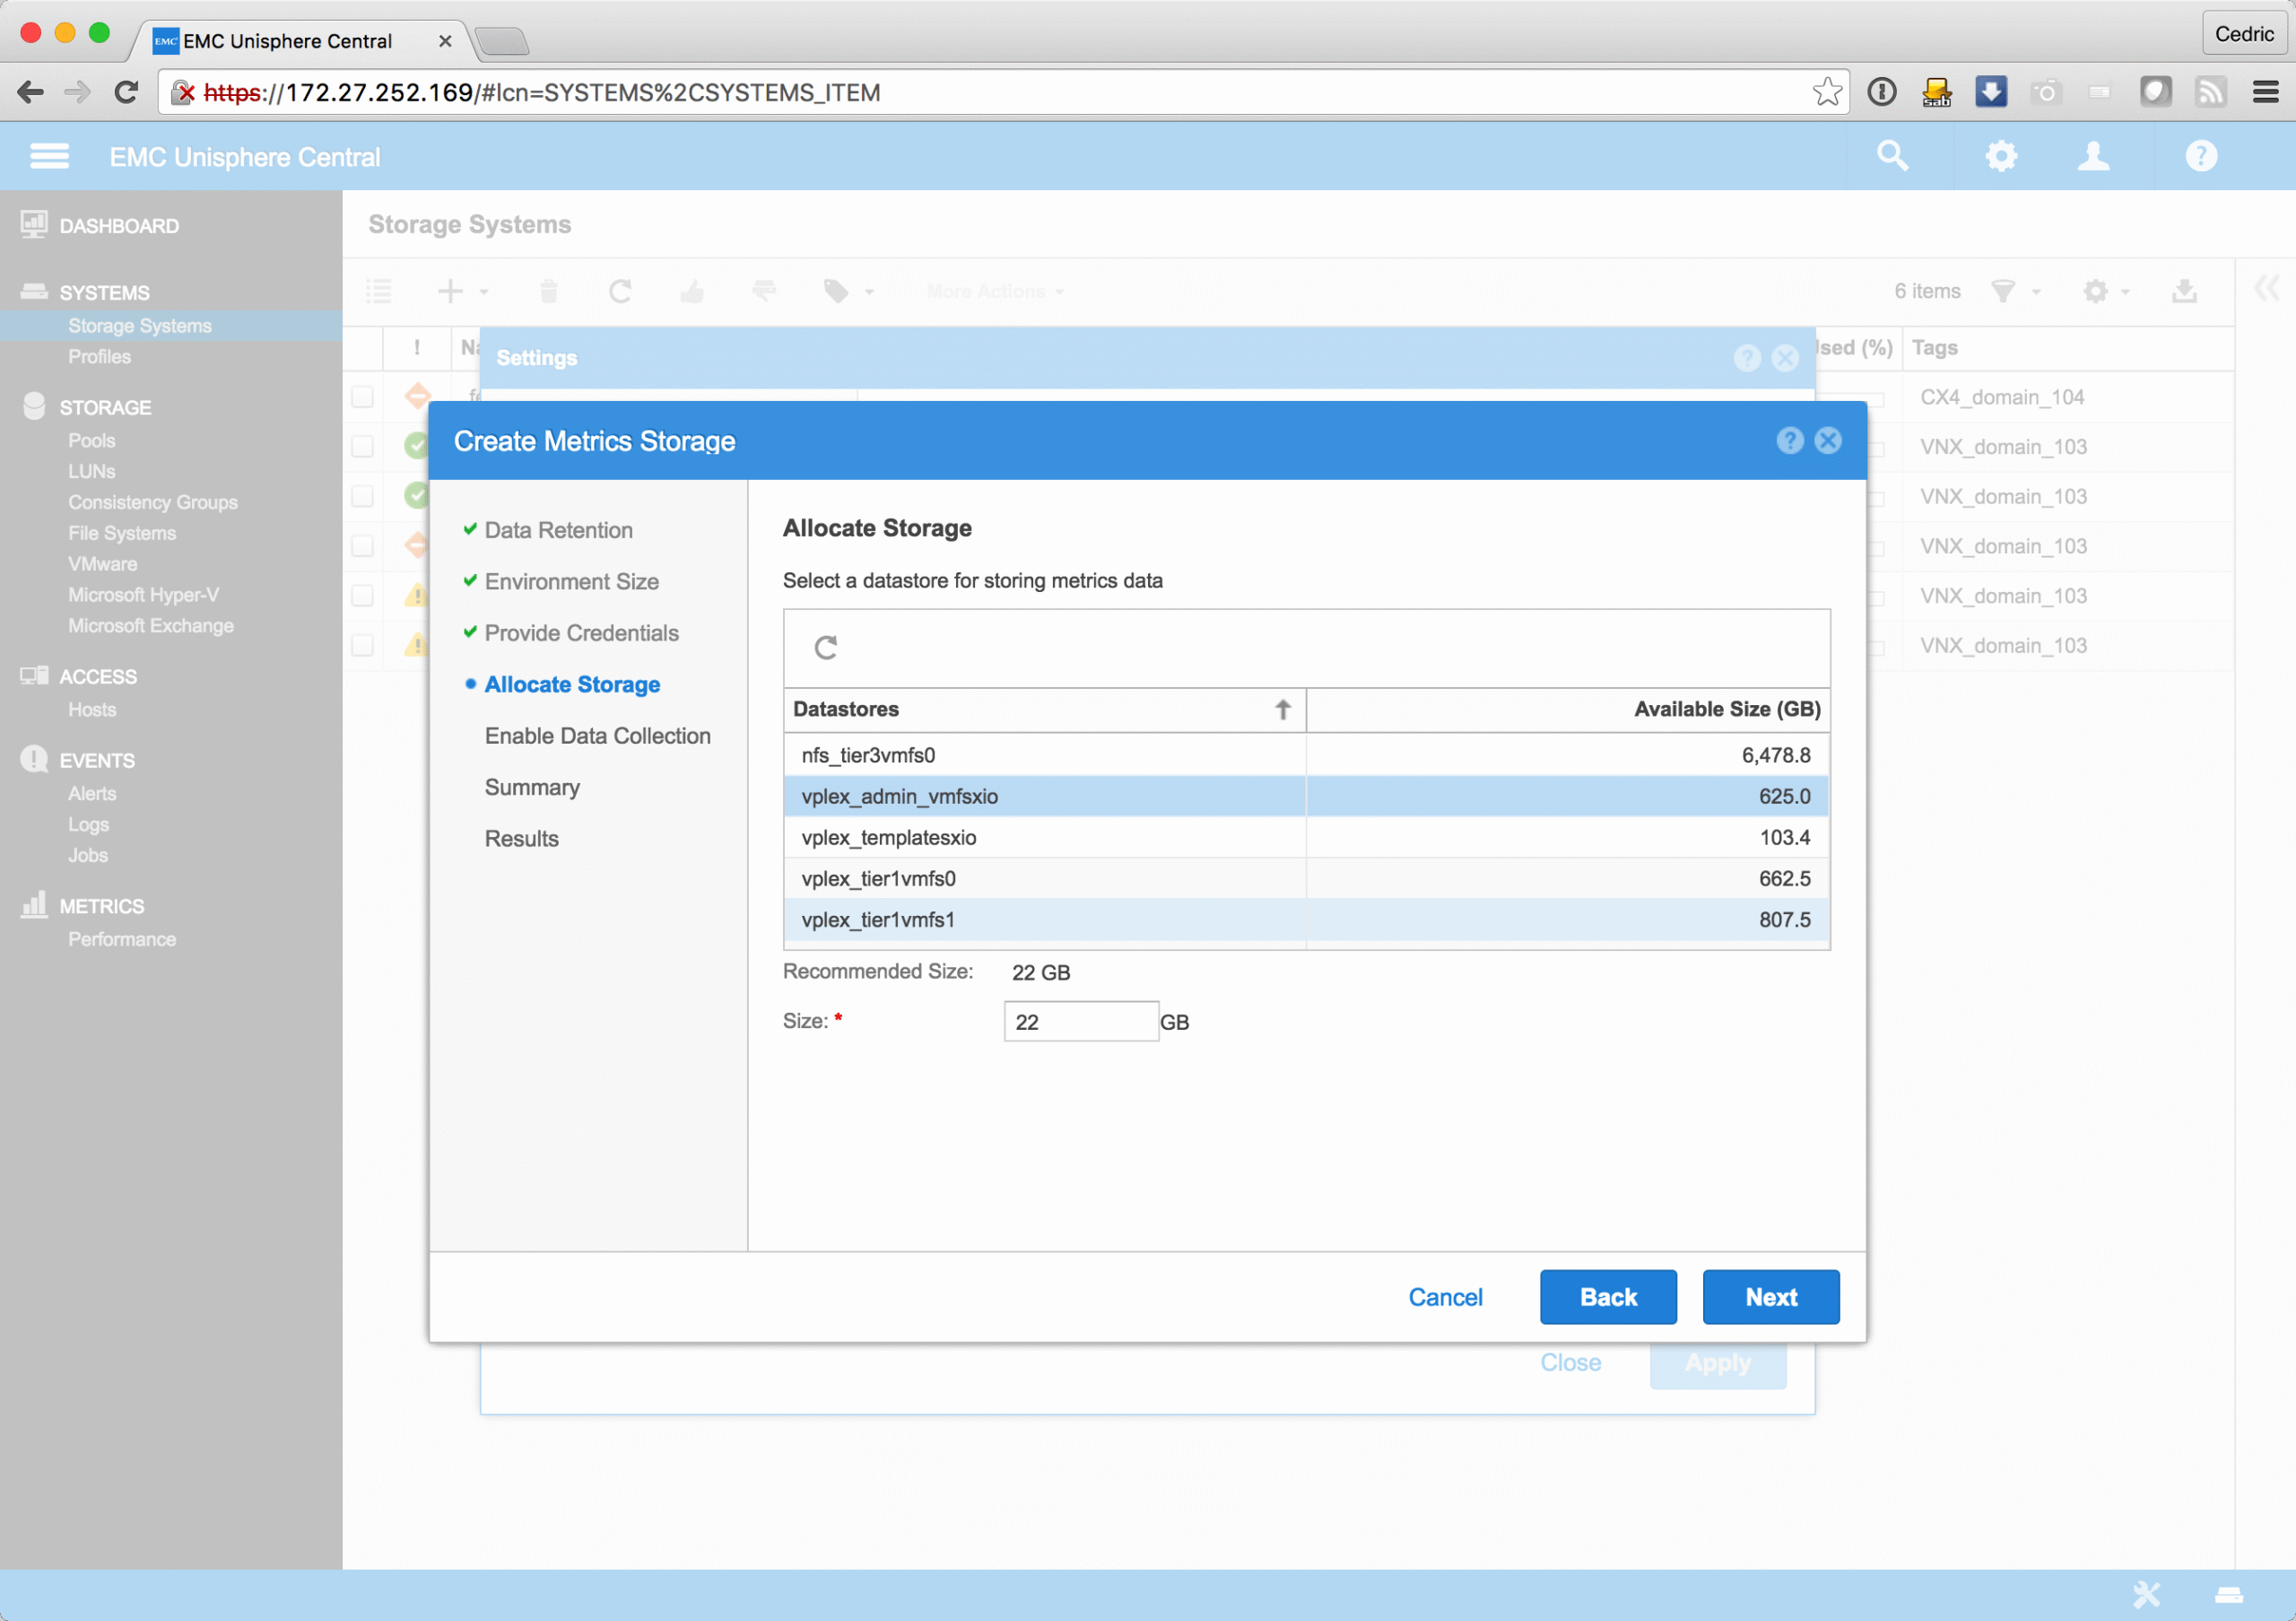
Task: Click the export download icon in toolbar
Action: (x=2184, y=291)
